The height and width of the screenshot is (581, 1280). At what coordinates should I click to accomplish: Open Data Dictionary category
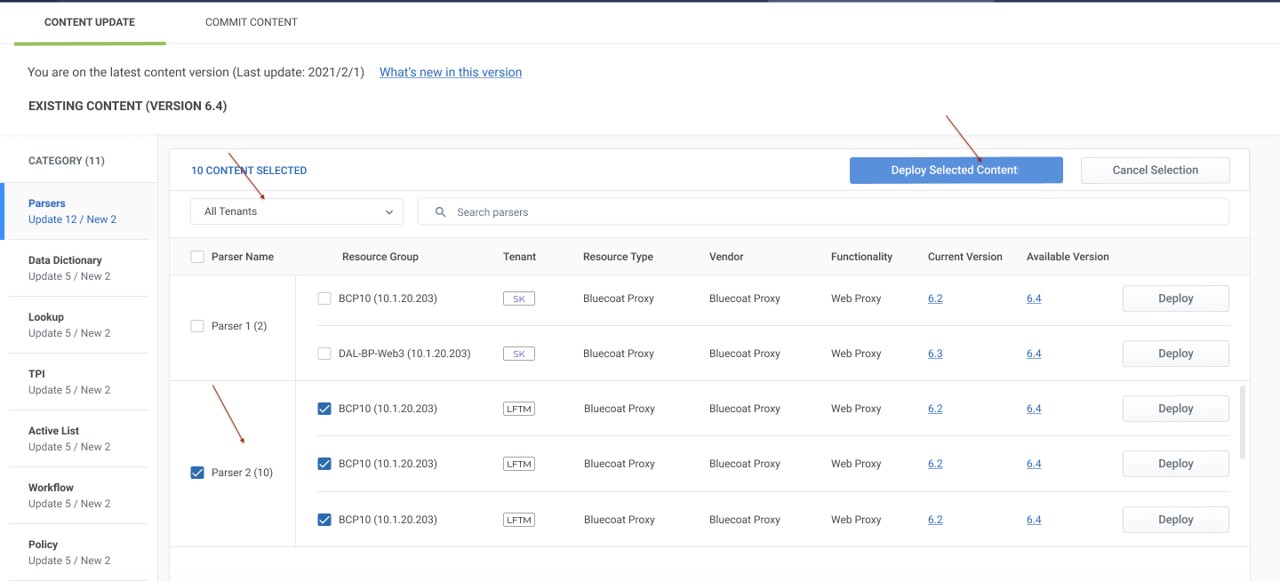click(x=70, y=268)
